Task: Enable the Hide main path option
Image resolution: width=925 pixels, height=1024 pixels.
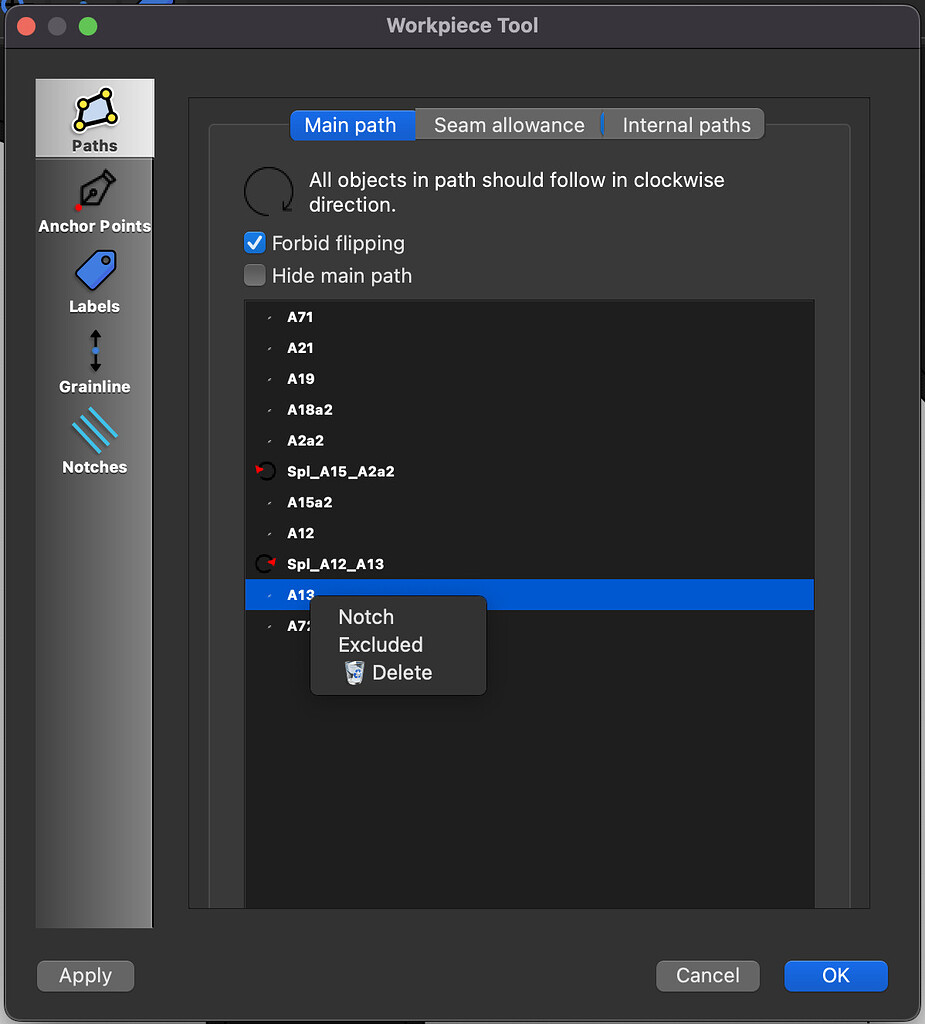Action: click(x=254, y=275)
